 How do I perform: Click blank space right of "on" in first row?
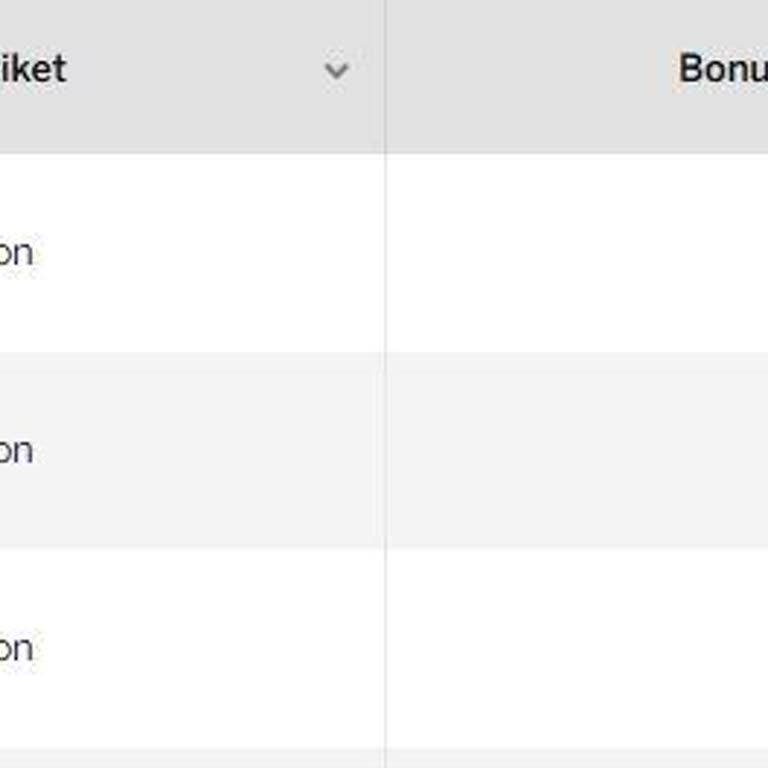[x=200, y=253]
